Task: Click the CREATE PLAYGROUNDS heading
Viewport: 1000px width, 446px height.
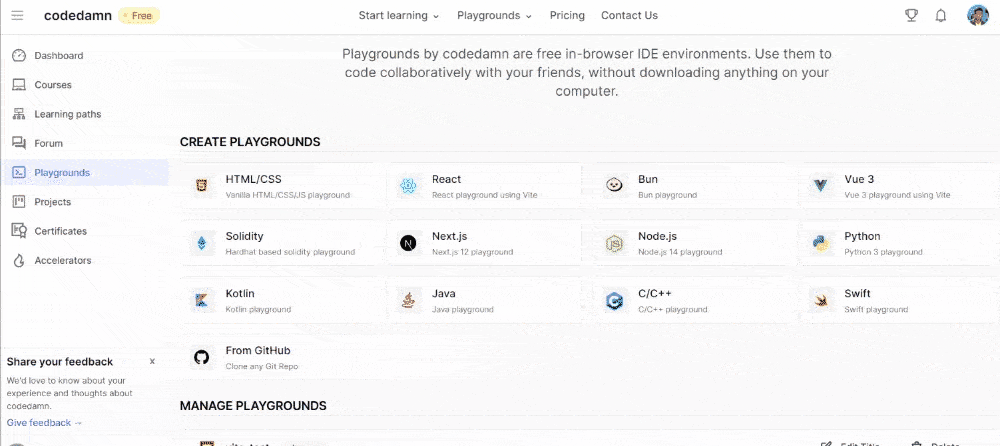Action: (x=250, y=142)
